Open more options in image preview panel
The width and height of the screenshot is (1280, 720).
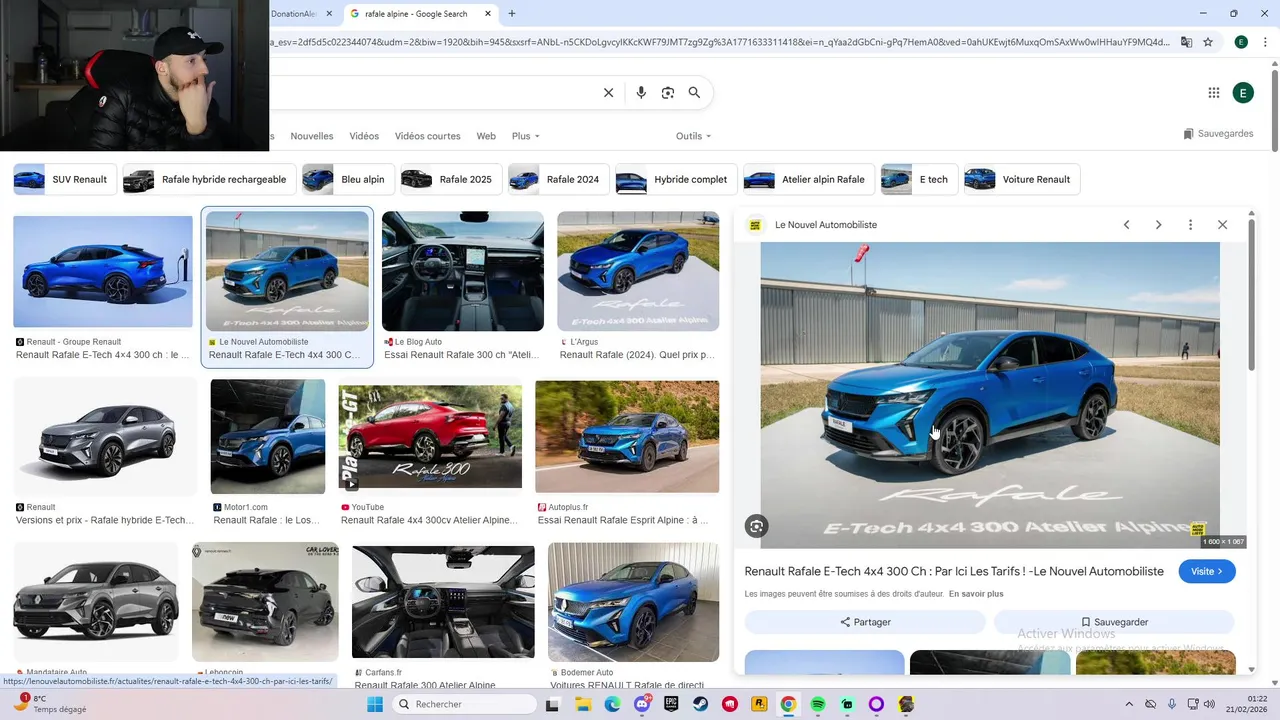tap(1190, 225)
